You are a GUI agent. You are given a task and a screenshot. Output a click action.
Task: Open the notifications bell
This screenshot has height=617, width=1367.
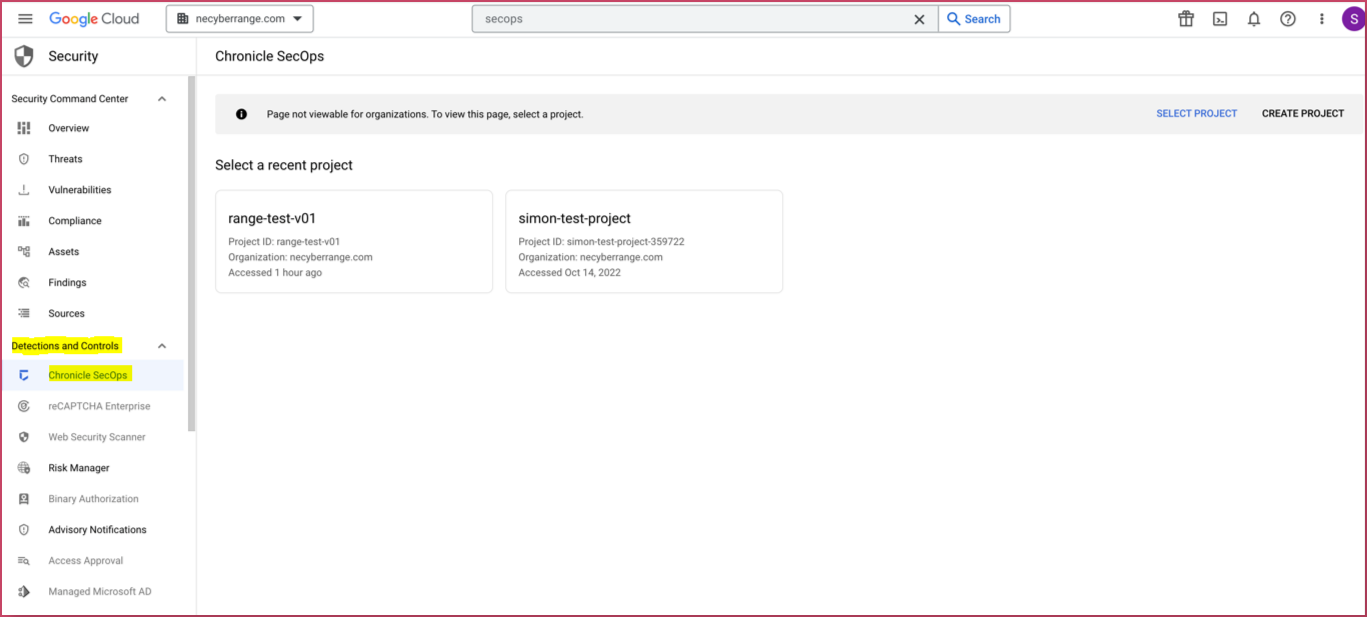point(1254,19)
